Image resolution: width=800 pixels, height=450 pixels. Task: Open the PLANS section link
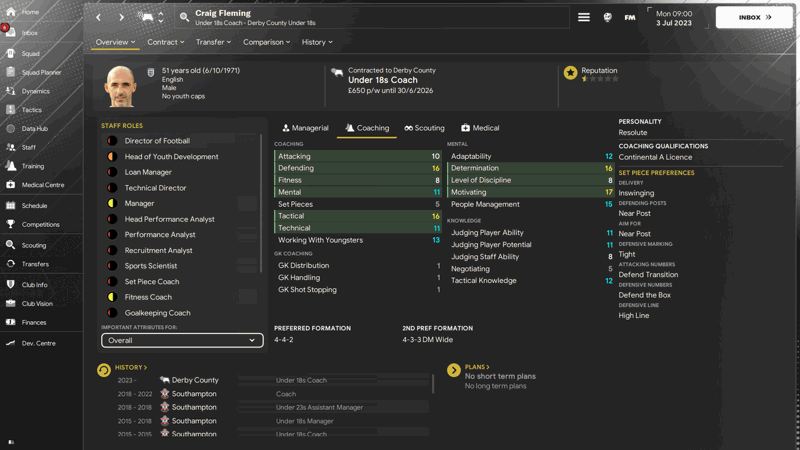point(477,367)
